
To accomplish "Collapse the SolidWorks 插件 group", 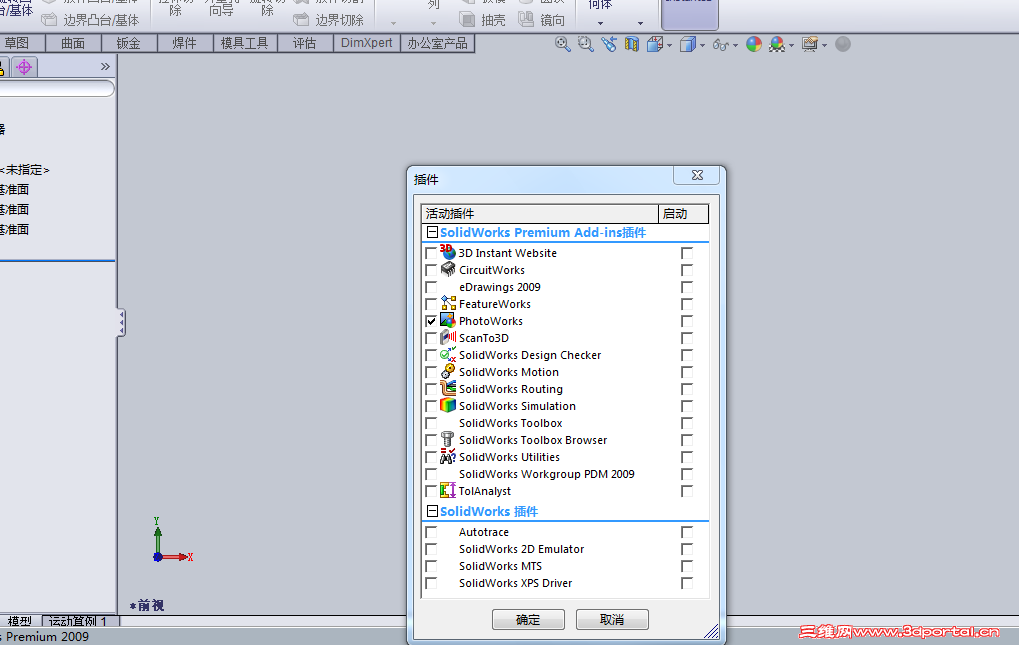I will (x=432, y=511).
